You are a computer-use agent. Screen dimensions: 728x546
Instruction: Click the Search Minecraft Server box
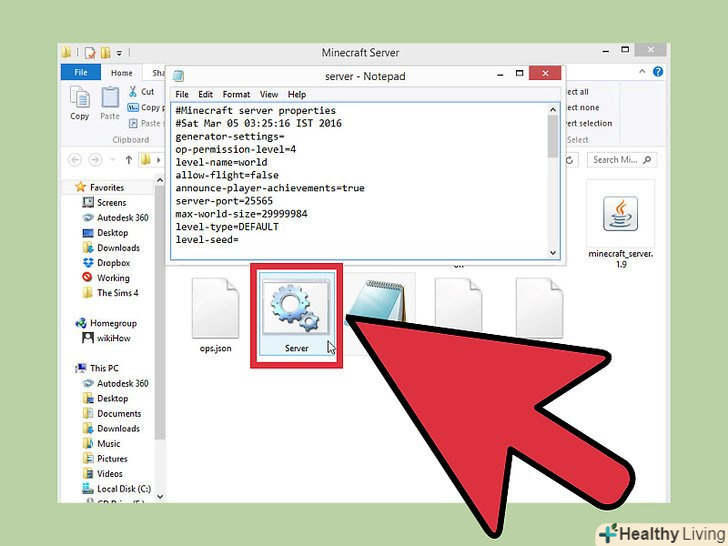[x=622, y=160]
